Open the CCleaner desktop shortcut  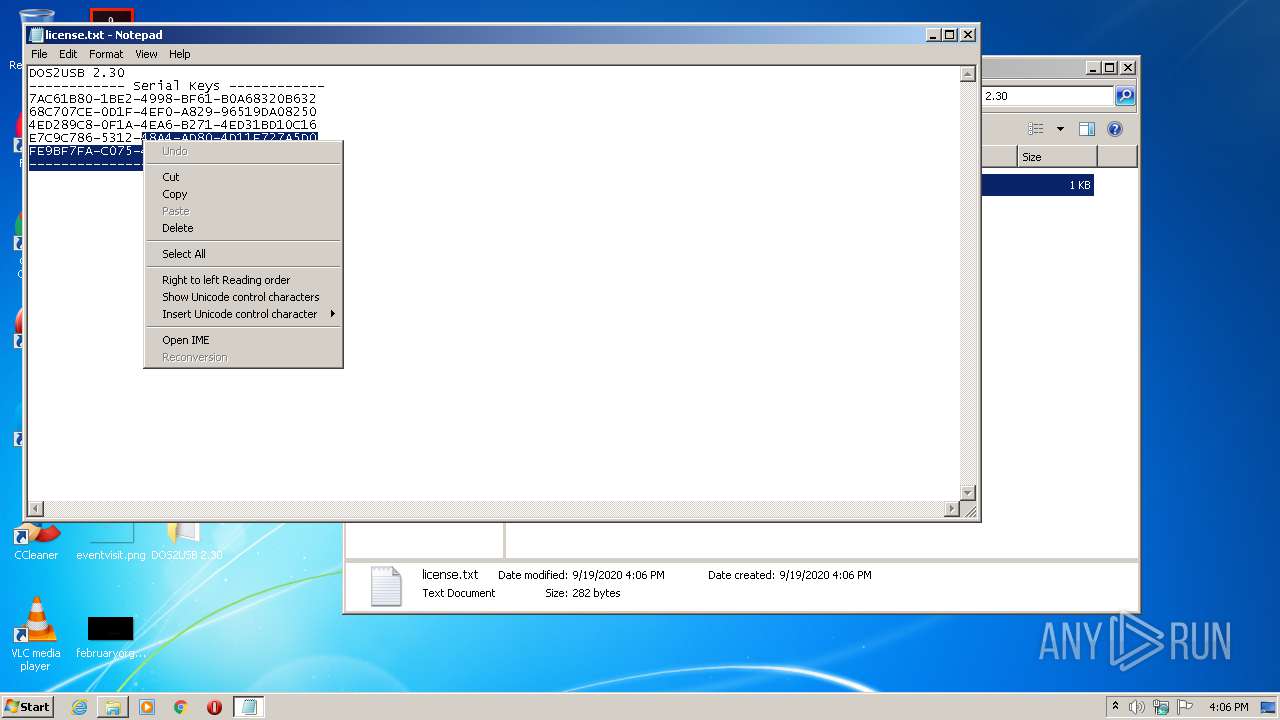tap(36, 540)
